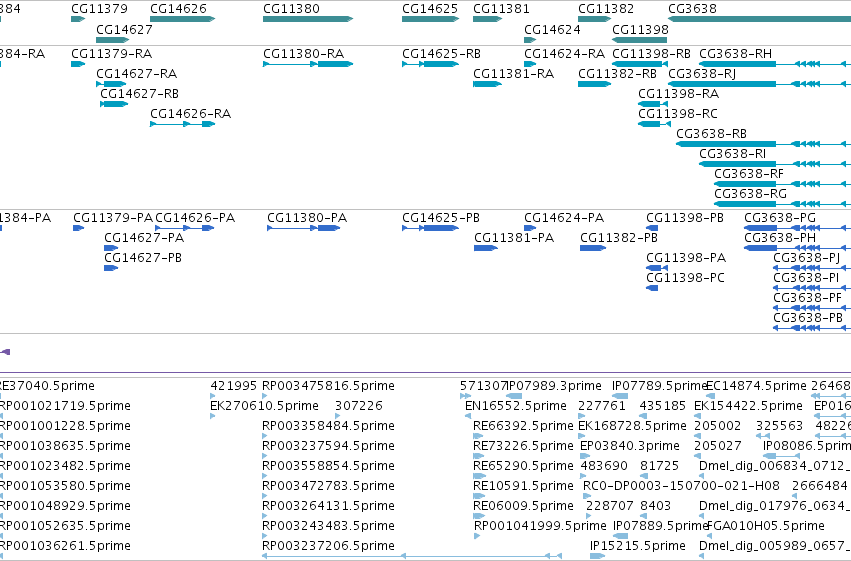Click EST EC14874.5prime

[710, 396]
